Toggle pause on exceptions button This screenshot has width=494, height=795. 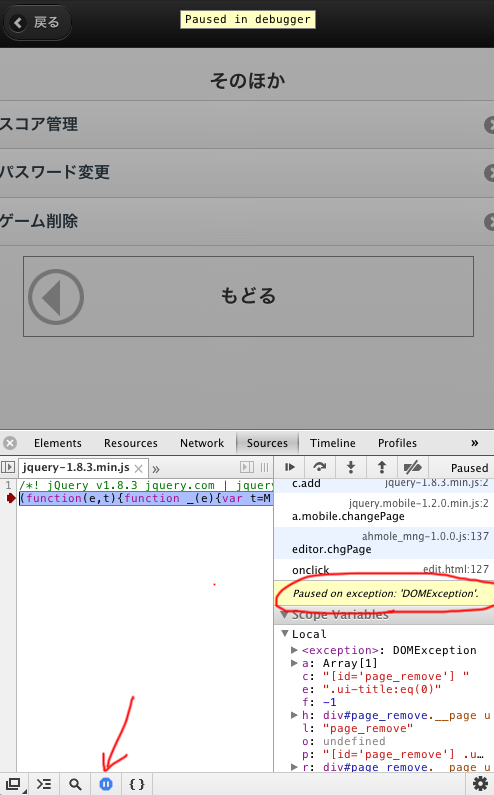pyautogui.click(x=106, y=784)
